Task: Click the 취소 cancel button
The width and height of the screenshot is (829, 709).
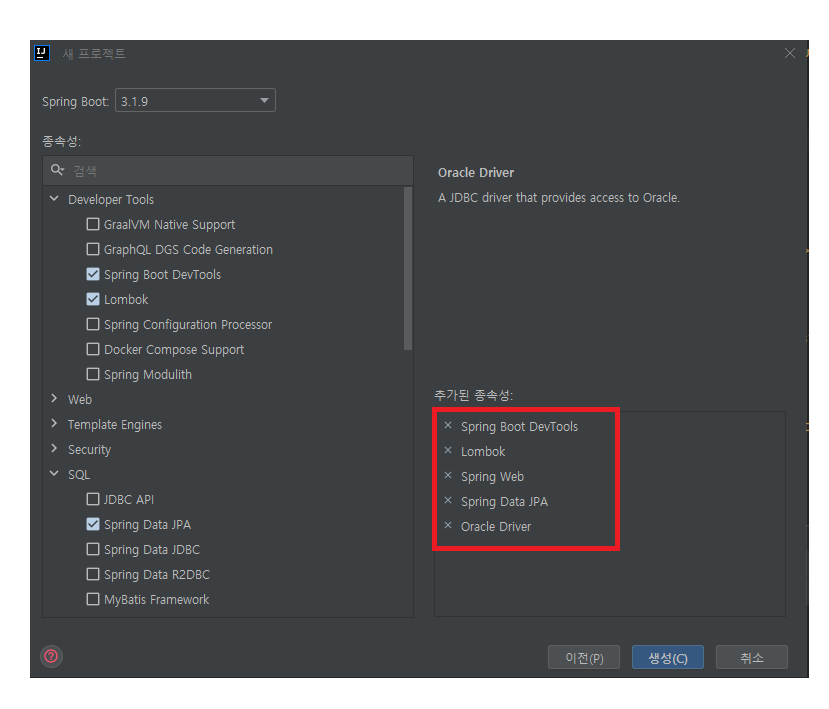Action: click(x=752, y=657)
